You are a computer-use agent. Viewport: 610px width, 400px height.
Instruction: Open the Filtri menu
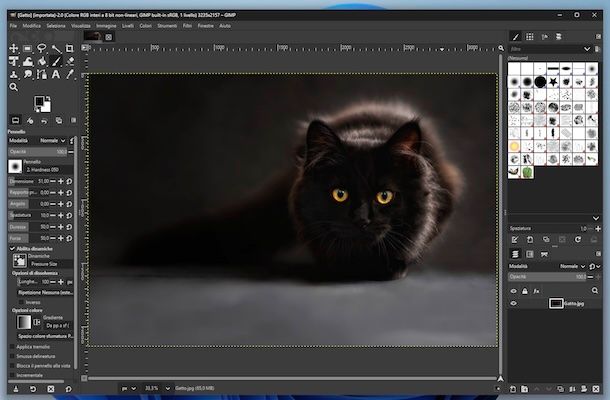[x=187, y=26]
